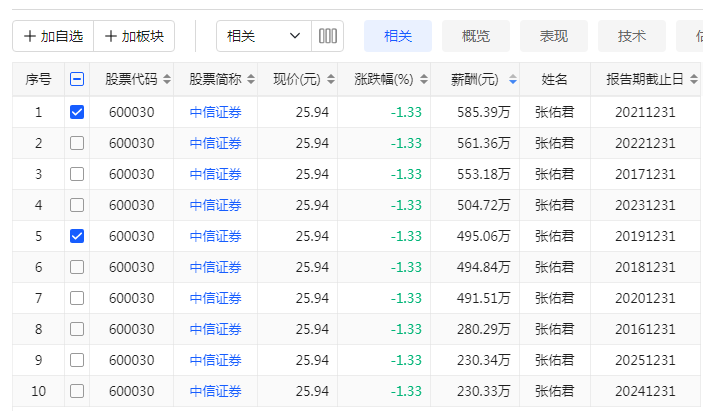Click report date 20201231
Viewport: 703px width, 411px height.
[645, 298]
